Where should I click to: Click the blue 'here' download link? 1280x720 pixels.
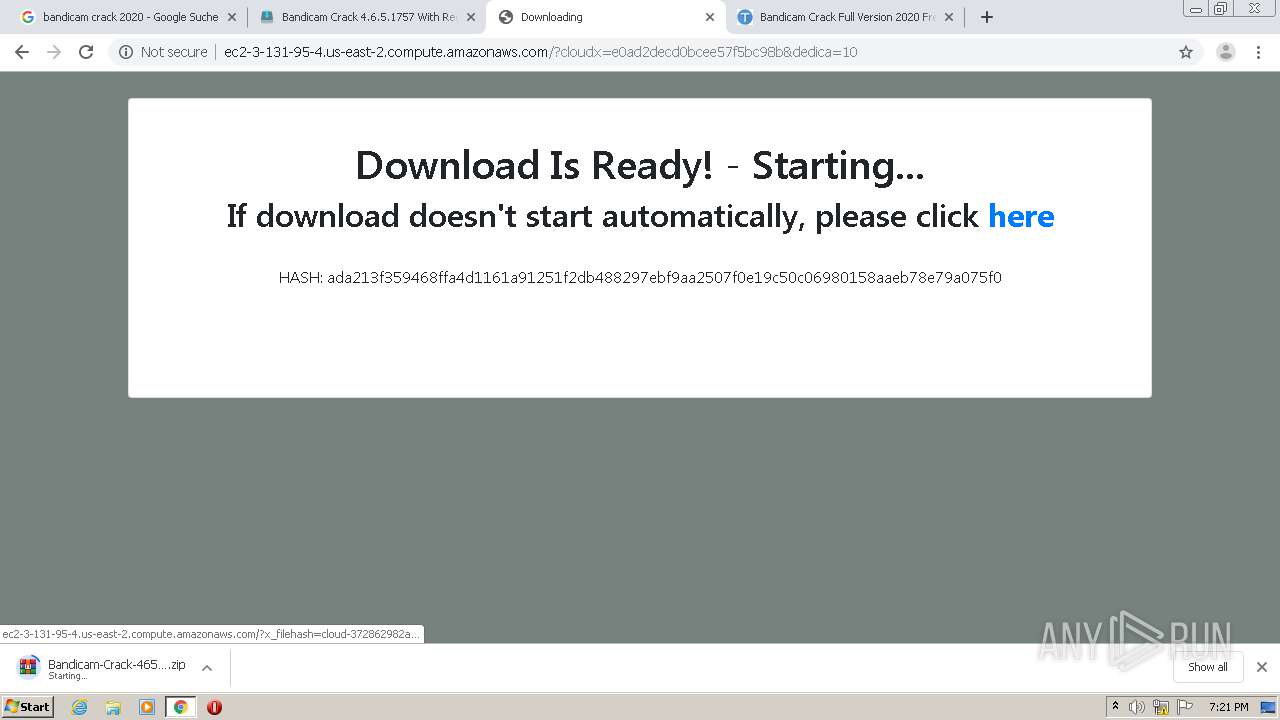click(x=1021, y=216)
